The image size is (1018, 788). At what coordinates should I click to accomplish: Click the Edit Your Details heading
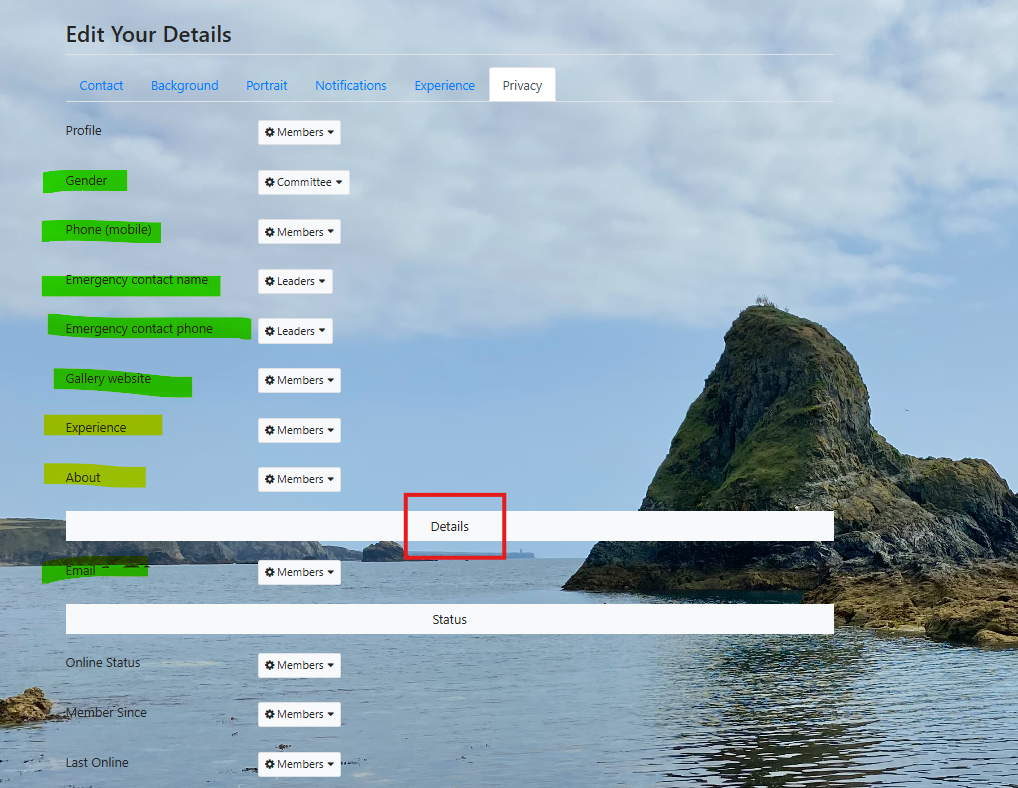(x=149, y=34)
